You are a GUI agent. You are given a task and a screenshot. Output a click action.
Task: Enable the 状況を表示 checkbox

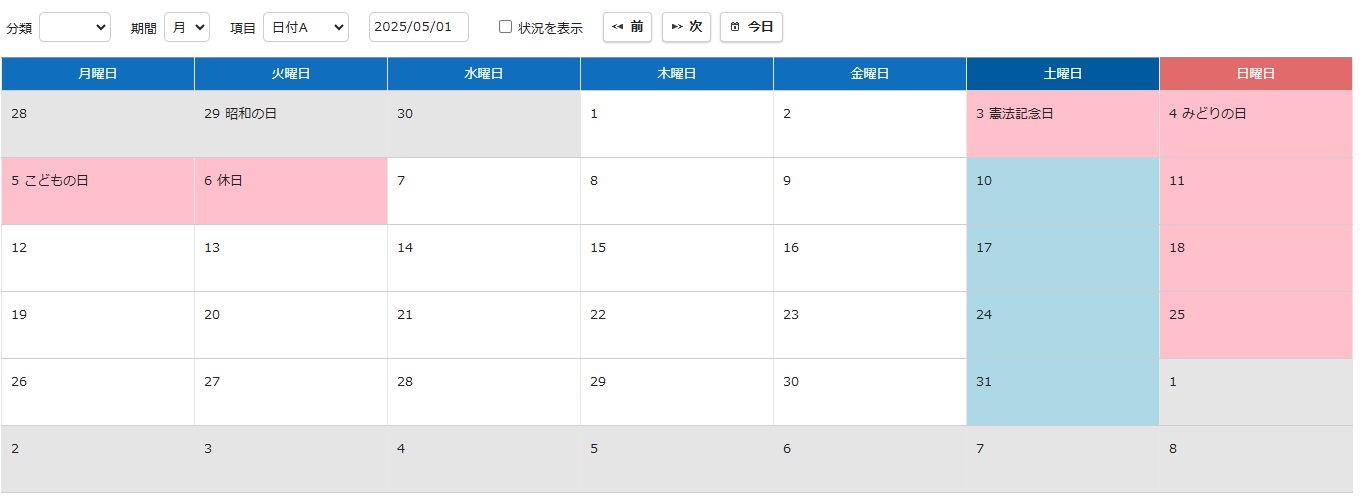pos(505,27)
